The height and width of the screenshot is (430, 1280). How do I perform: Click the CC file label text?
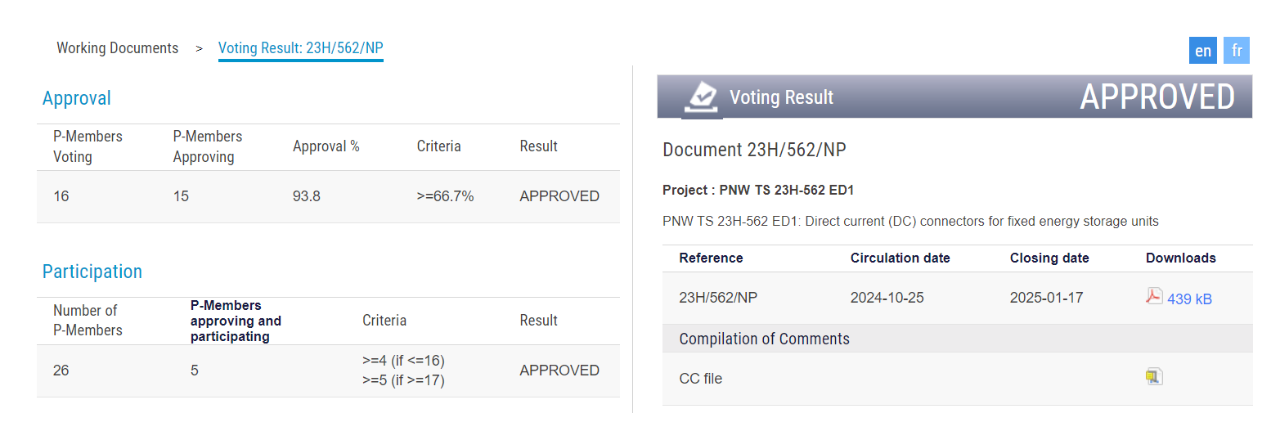coord(700,378)
